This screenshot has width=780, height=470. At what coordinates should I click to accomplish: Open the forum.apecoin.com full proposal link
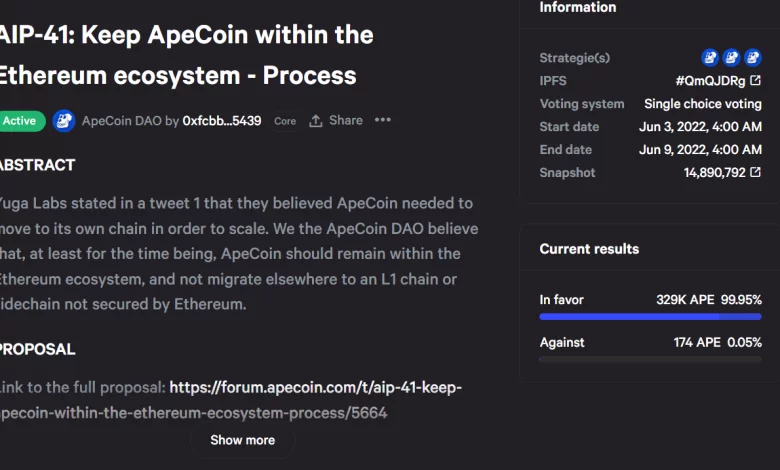tap(231, 400)
